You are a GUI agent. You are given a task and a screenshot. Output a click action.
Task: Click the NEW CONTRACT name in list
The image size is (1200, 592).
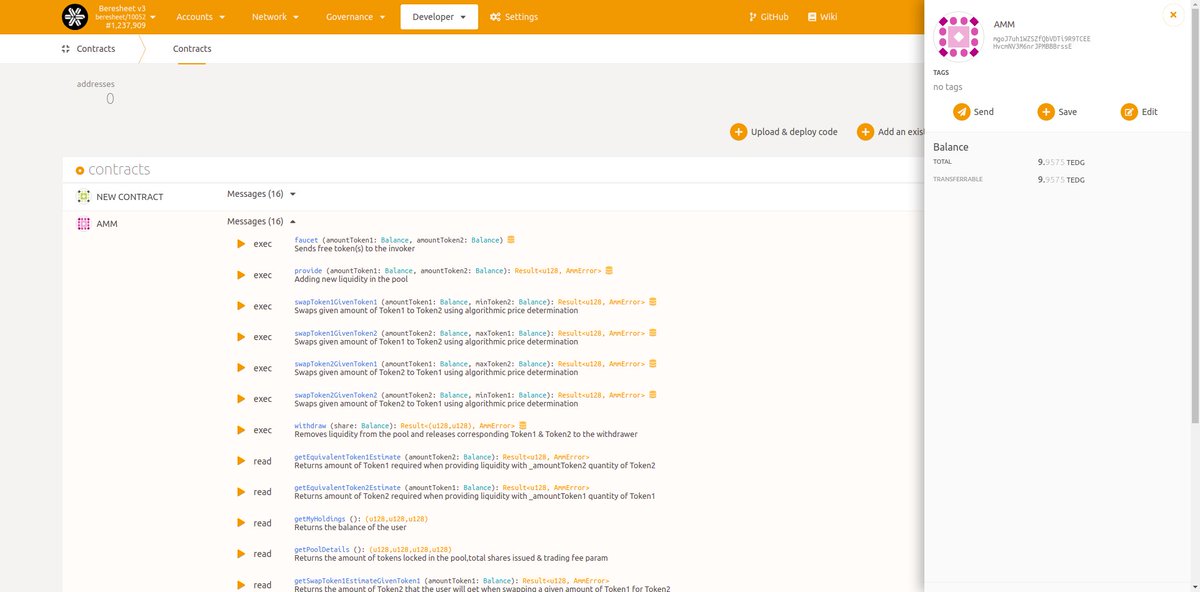coord(130,197)
